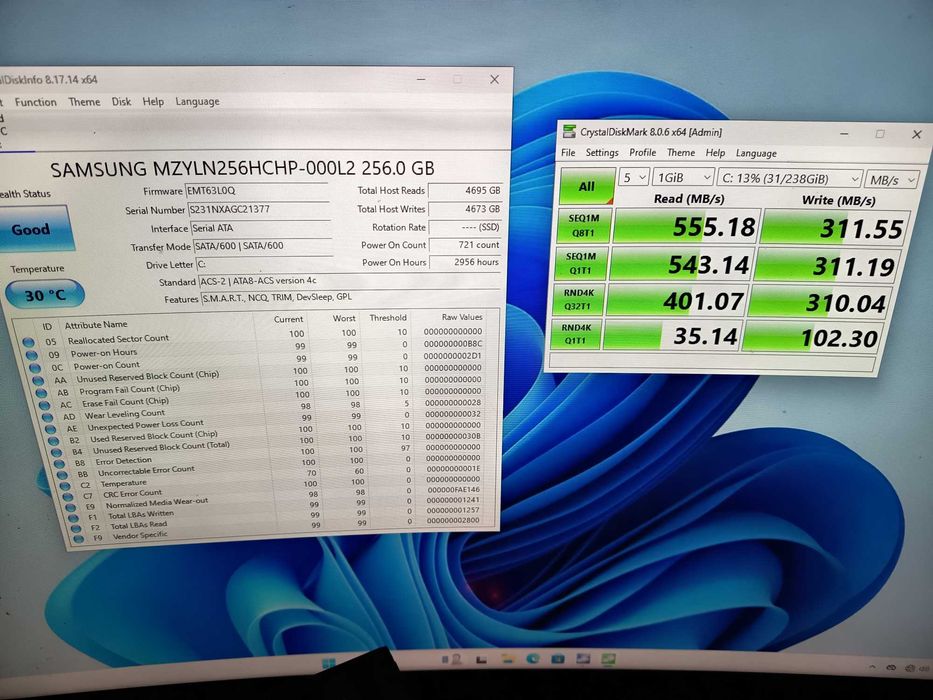Image resolution: width=933 pixels, height=700 pixels.
Task: Open Microsoft Edge from the taskbar
Action: click(x=533, y=659)
